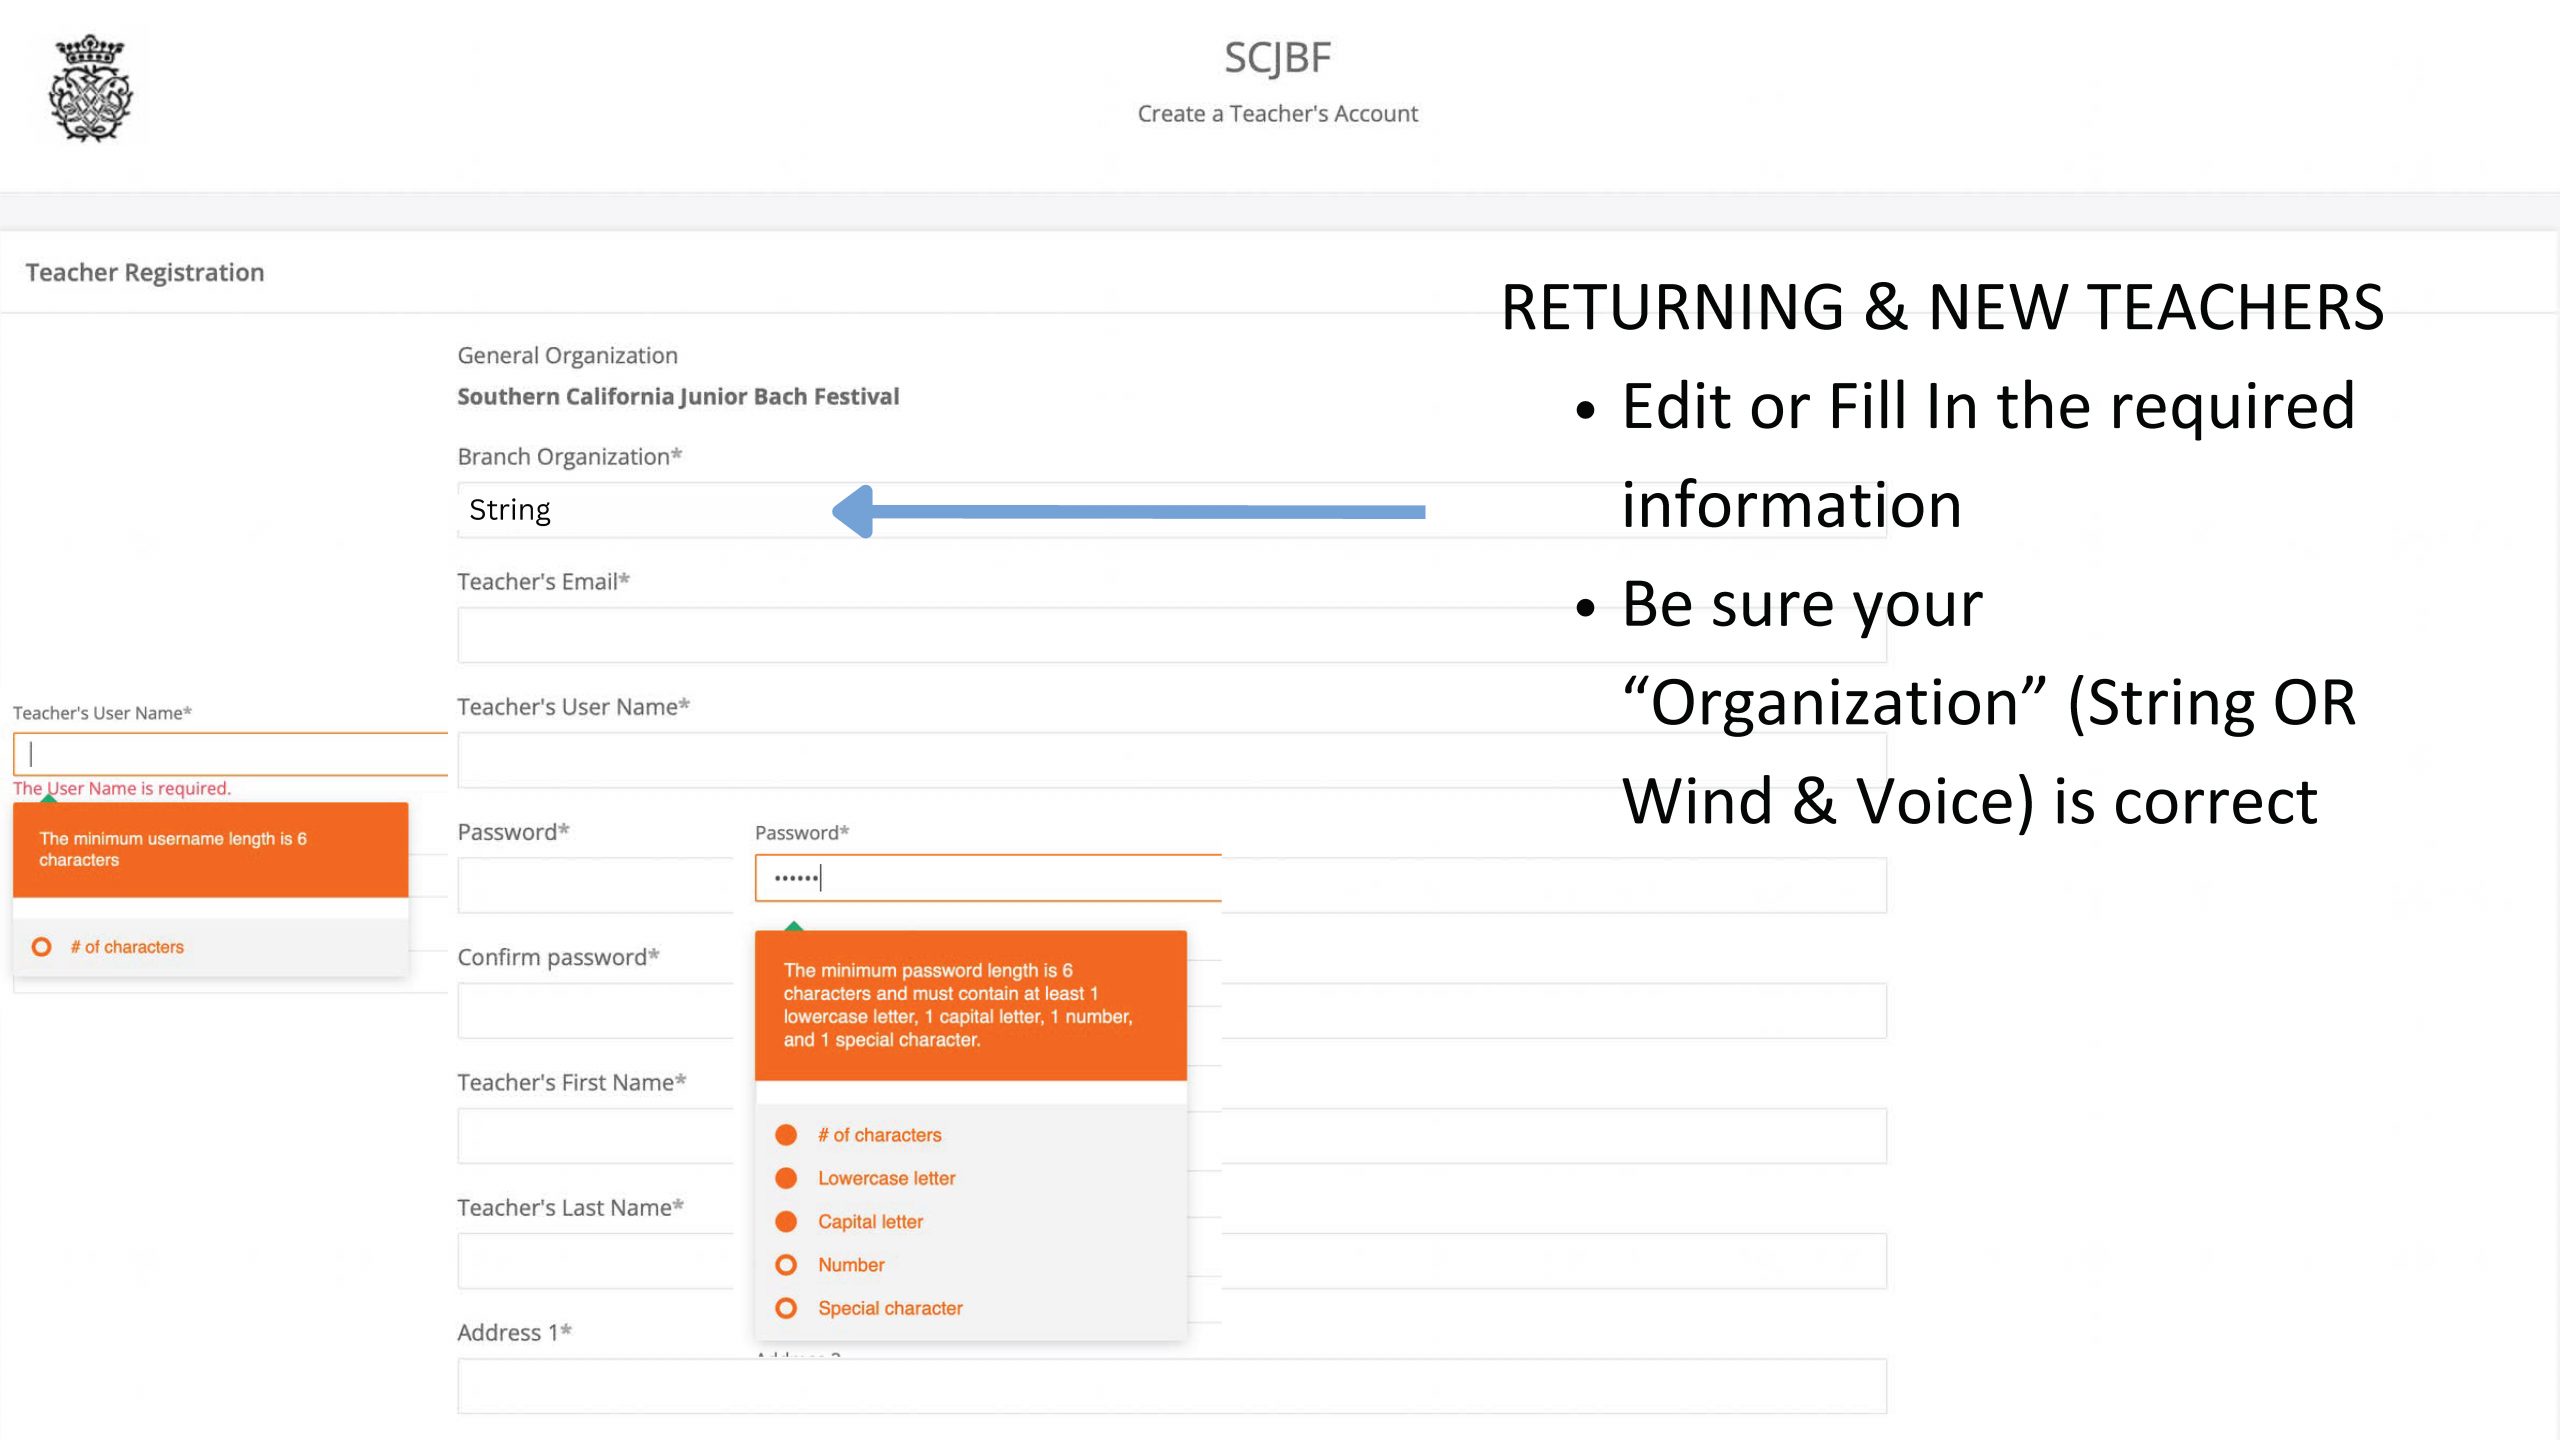
Task: Click the unfilled 'Number' requirement circle
Action: click(x=786, y=1264)
